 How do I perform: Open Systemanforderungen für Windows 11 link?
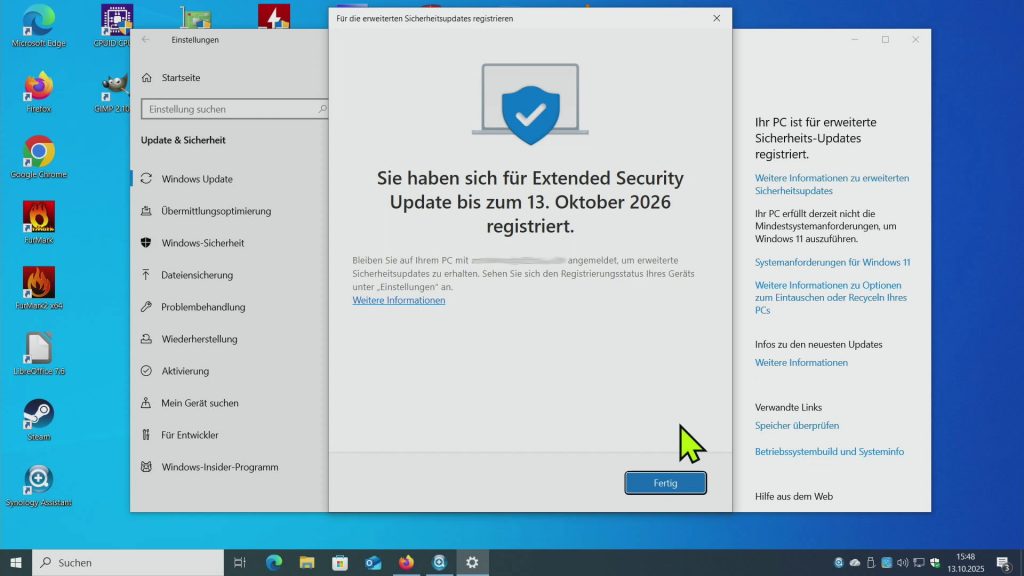click(832, 262)
